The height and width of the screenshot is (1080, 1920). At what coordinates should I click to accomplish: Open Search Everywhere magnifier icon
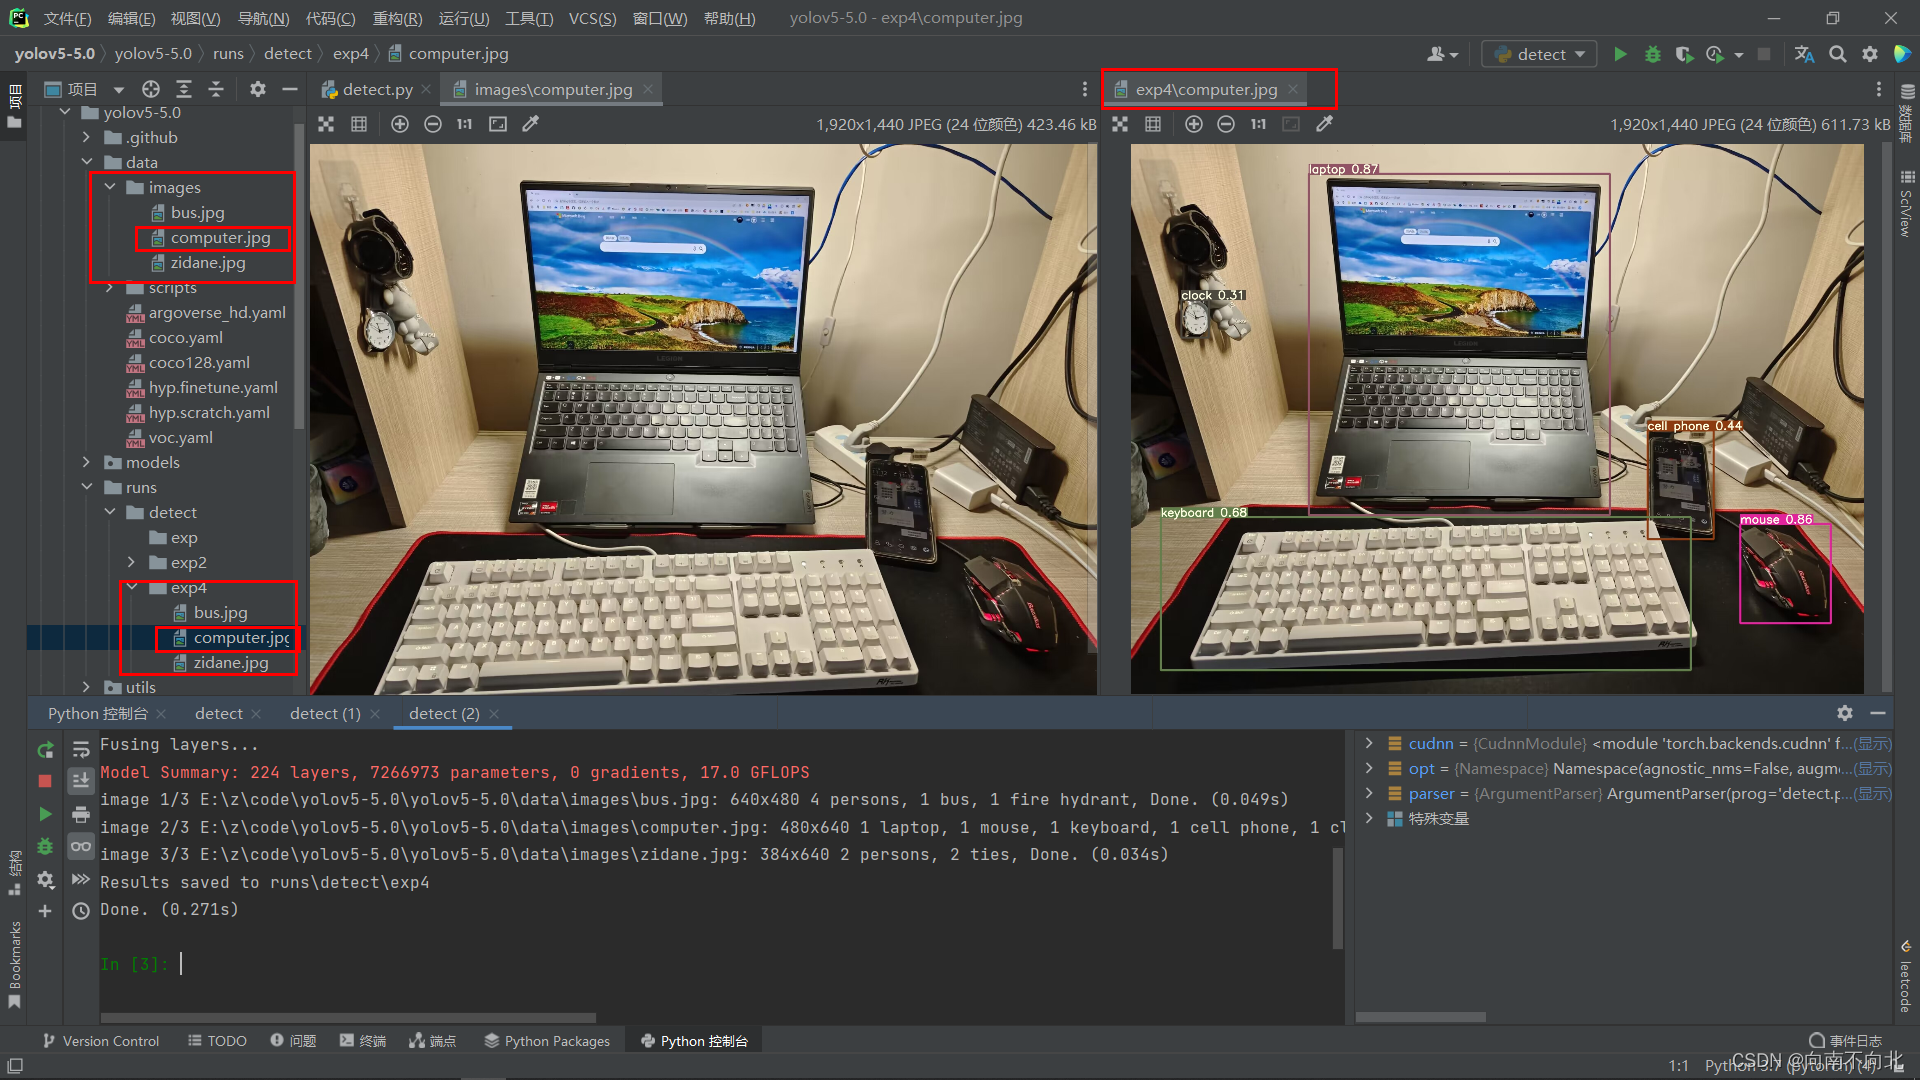(x=1837, y=54)
